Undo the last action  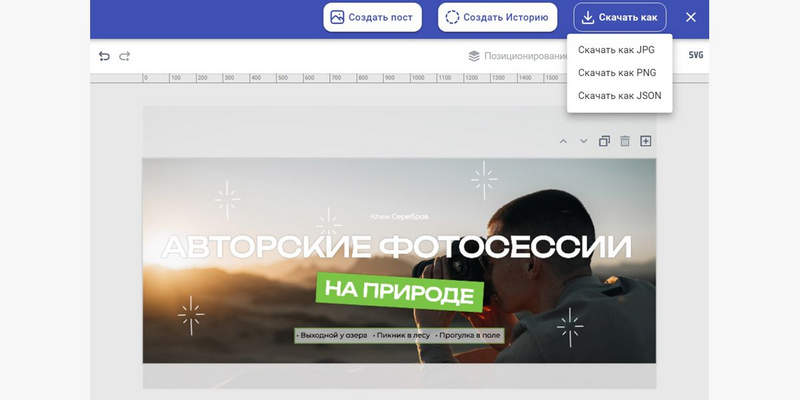pos(104,56)
